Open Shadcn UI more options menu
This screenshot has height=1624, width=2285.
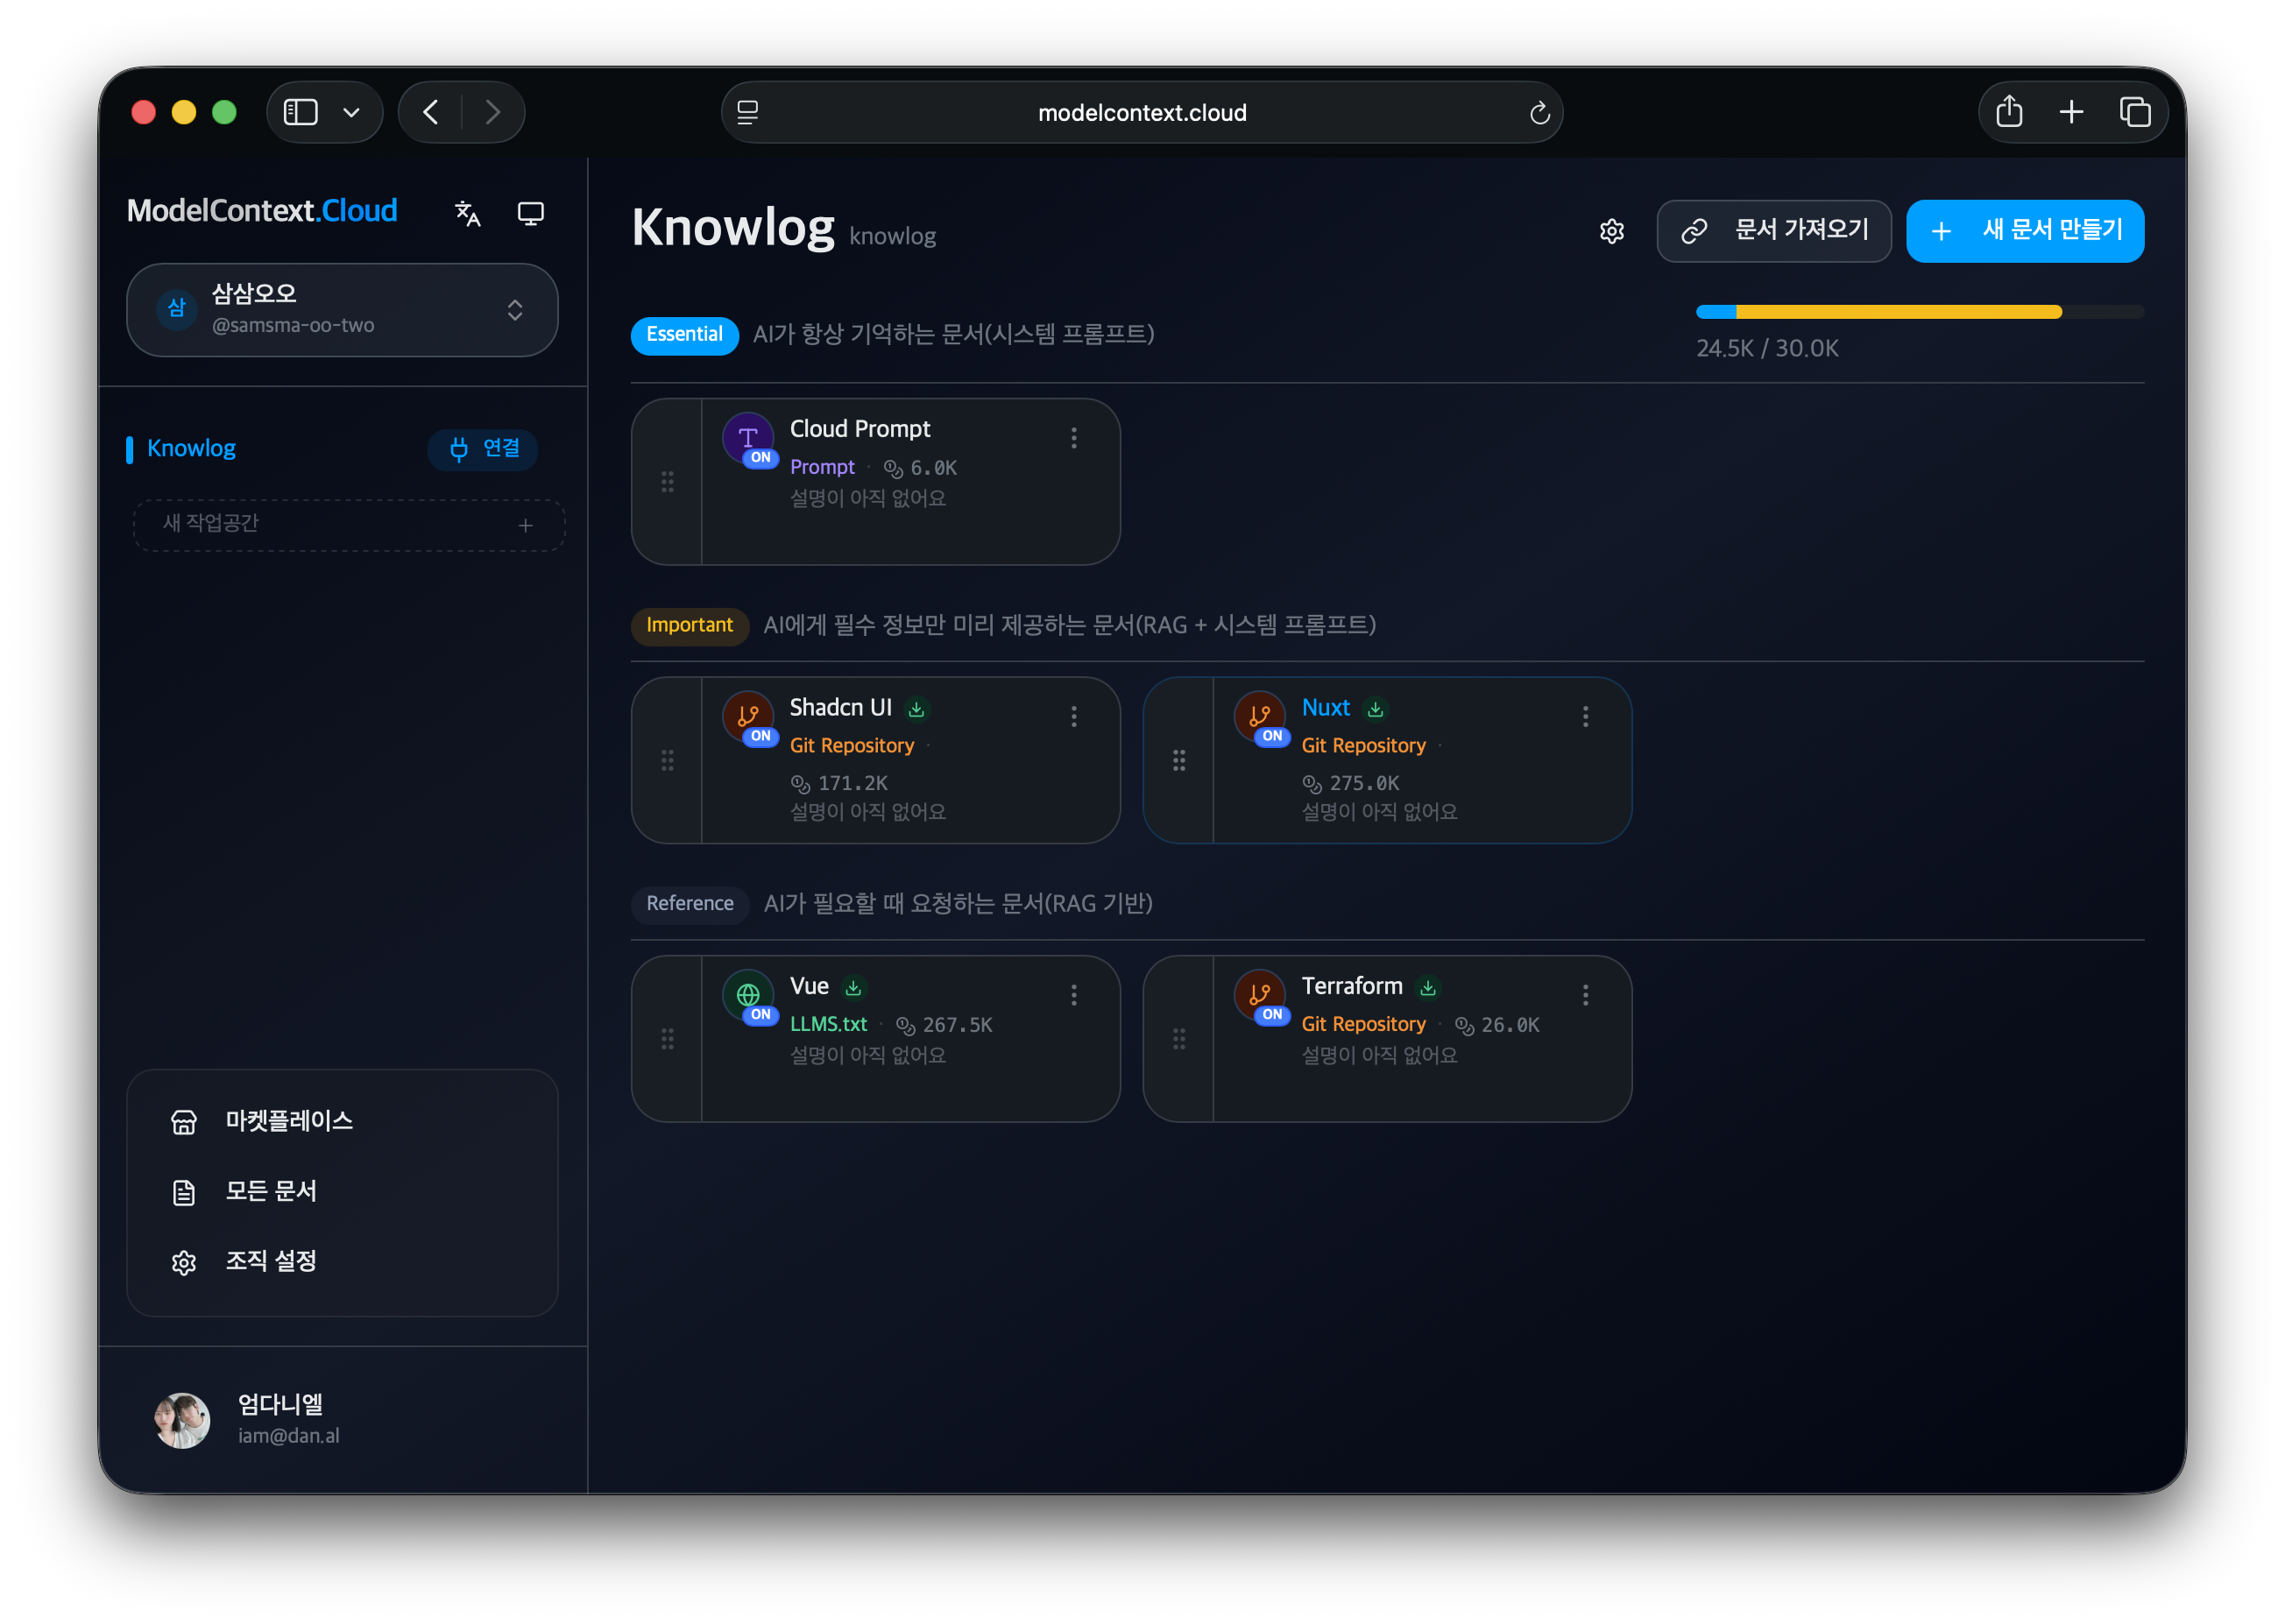click(x=1073, y=716)
